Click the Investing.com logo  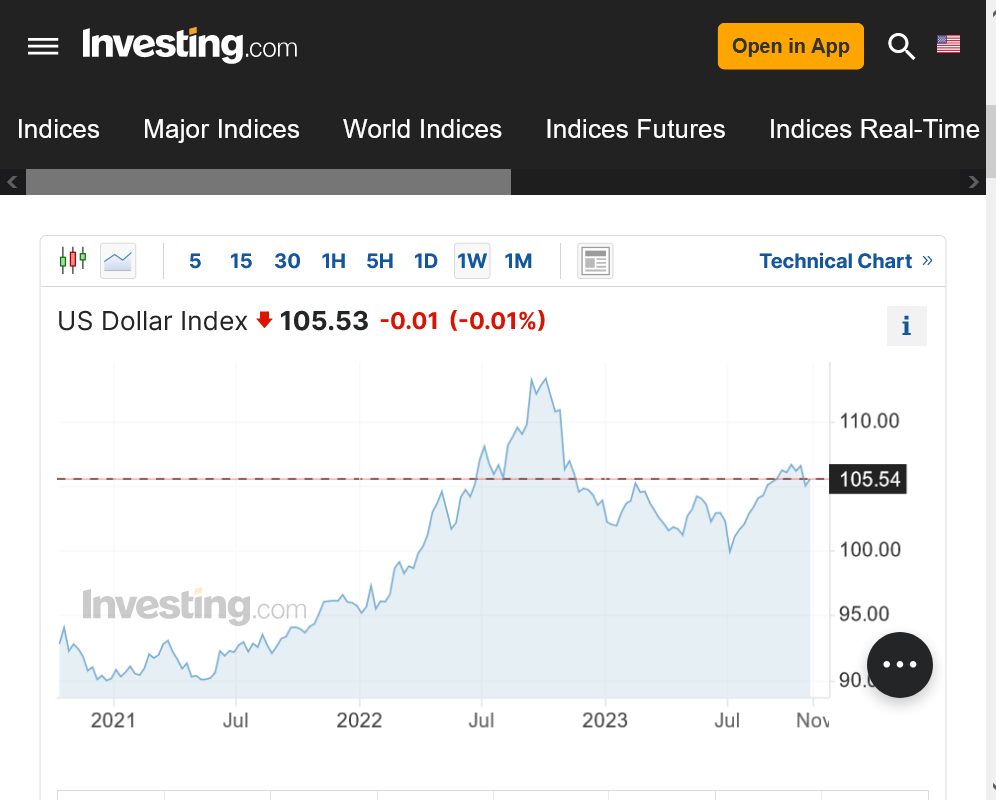tap(189, 46)
